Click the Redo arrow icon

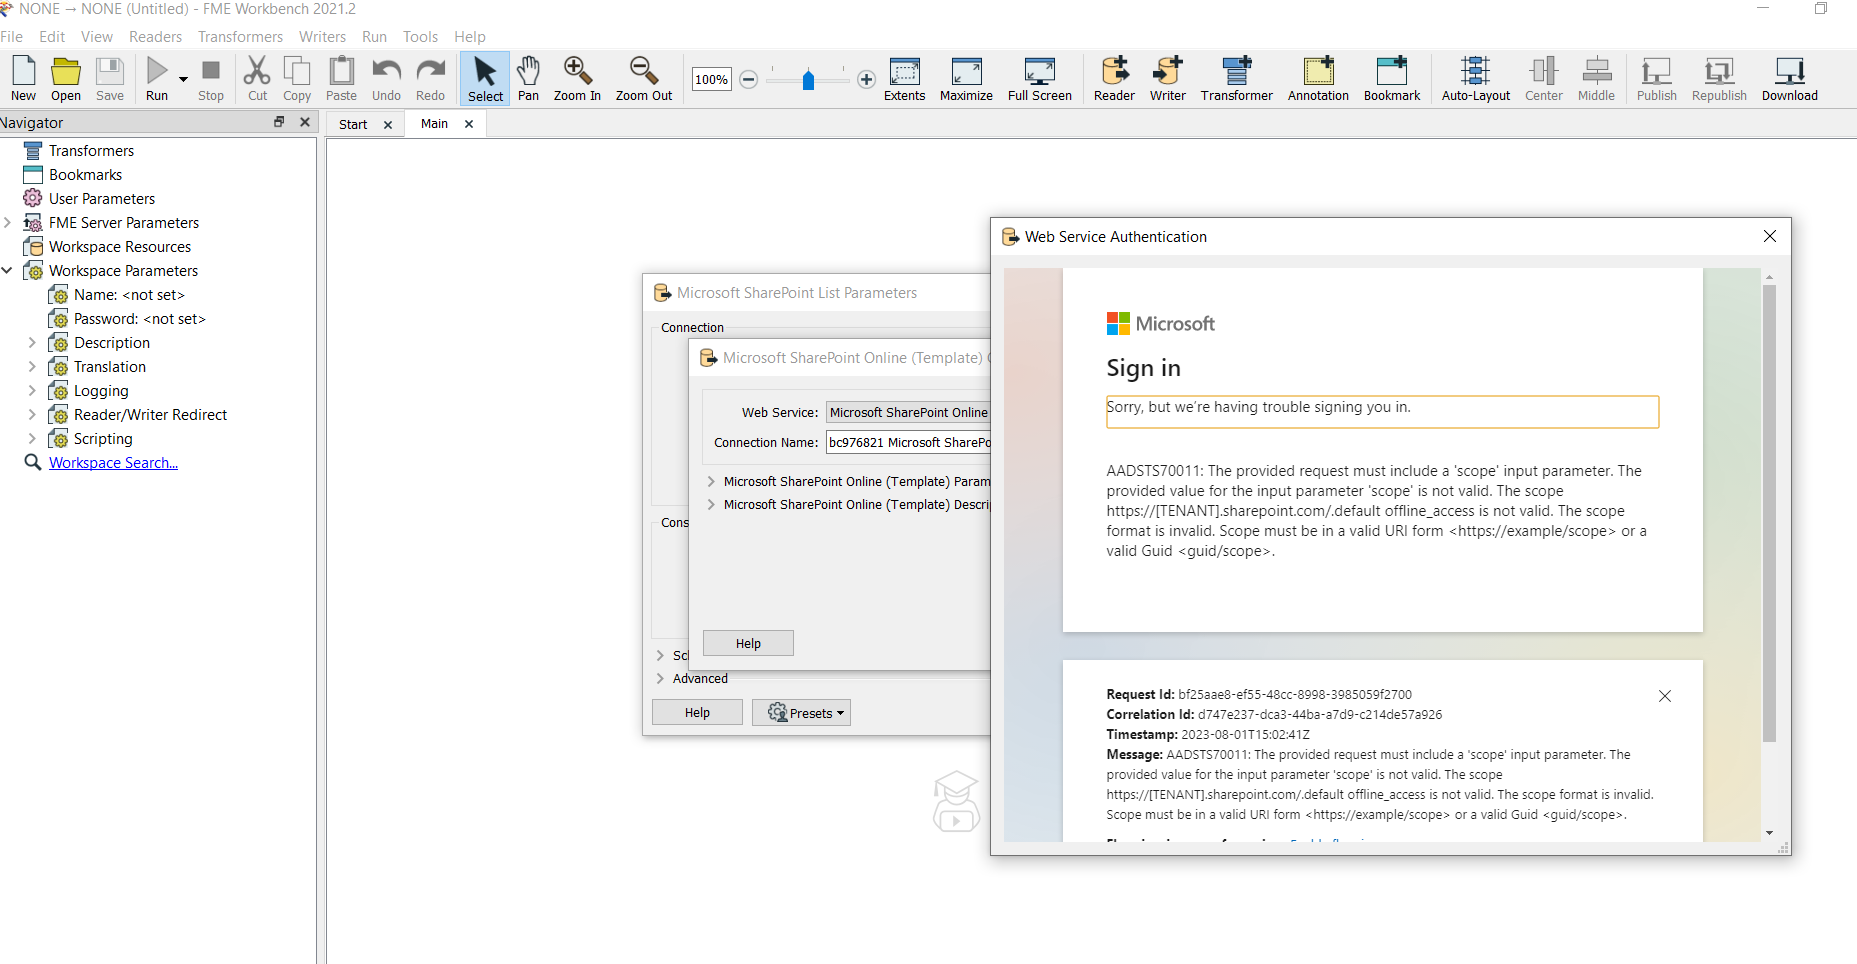pyautogui.click(x=431, y=79)
